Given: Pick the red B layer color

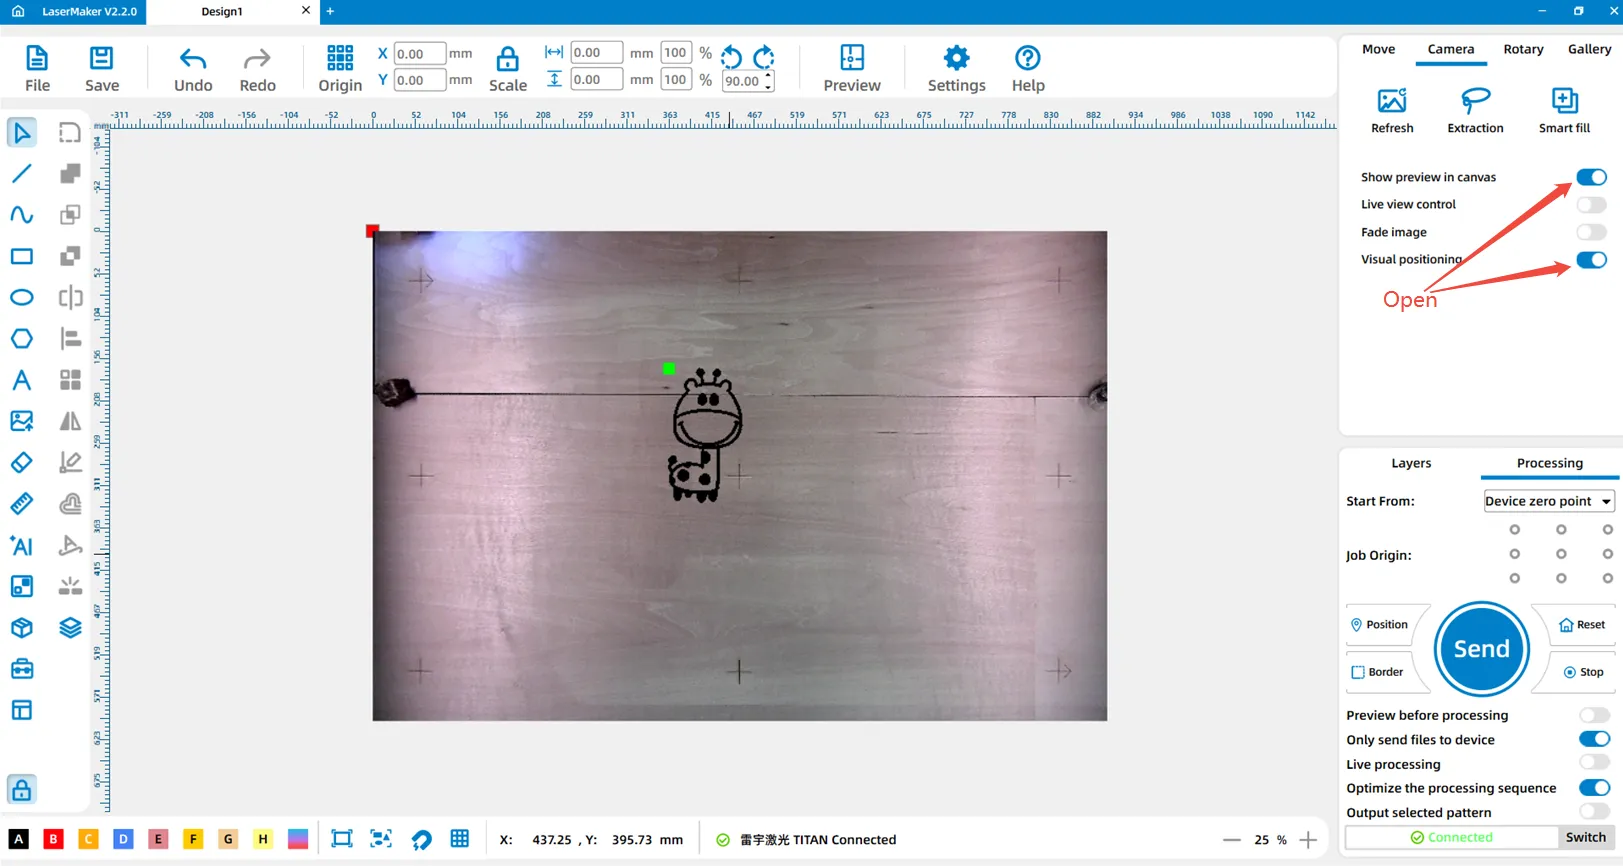Looking at the screenshot, I should click(x=54, y=839).
